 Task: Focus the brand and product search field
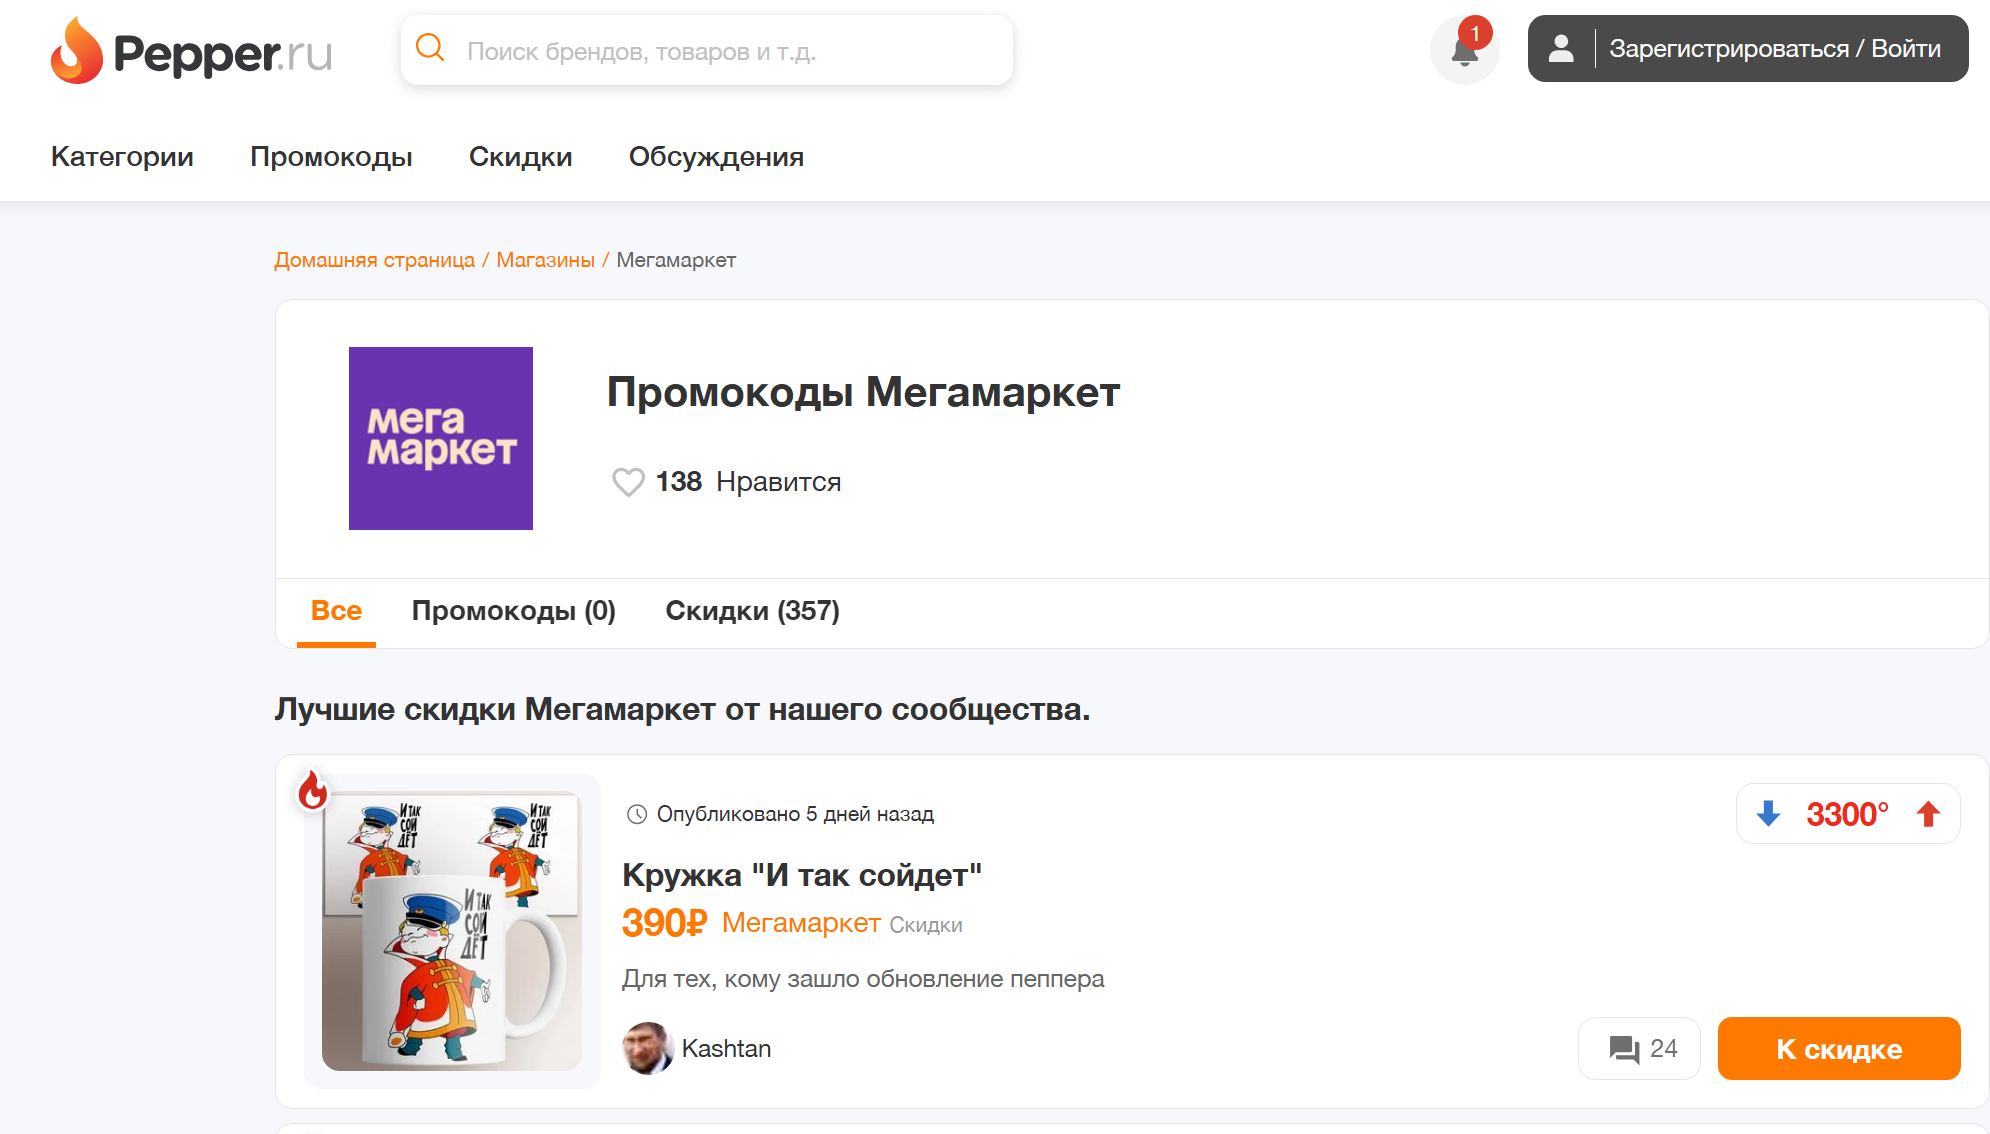point(707,50)
